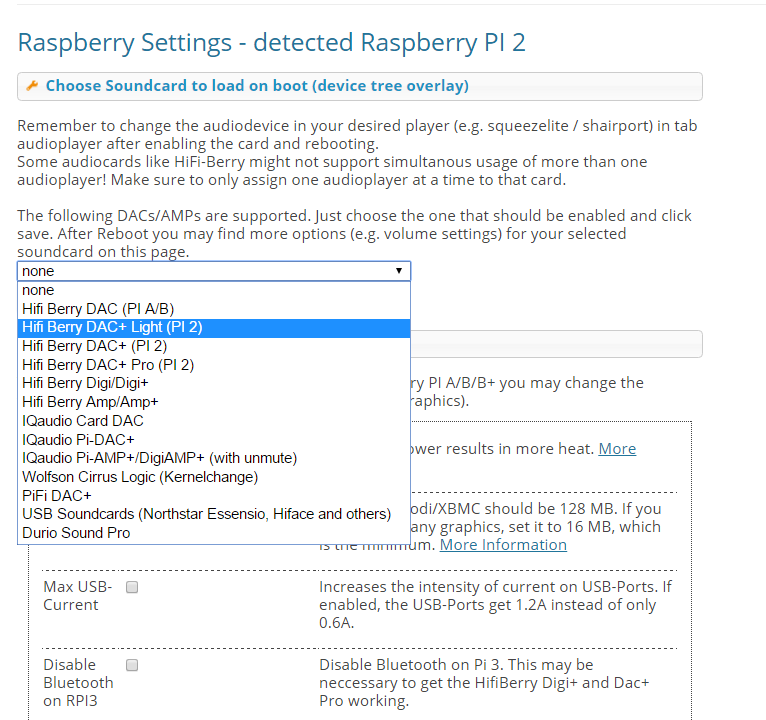
Task: Click the collapsed section header behind the dropdown
Action: coord(556,344)
